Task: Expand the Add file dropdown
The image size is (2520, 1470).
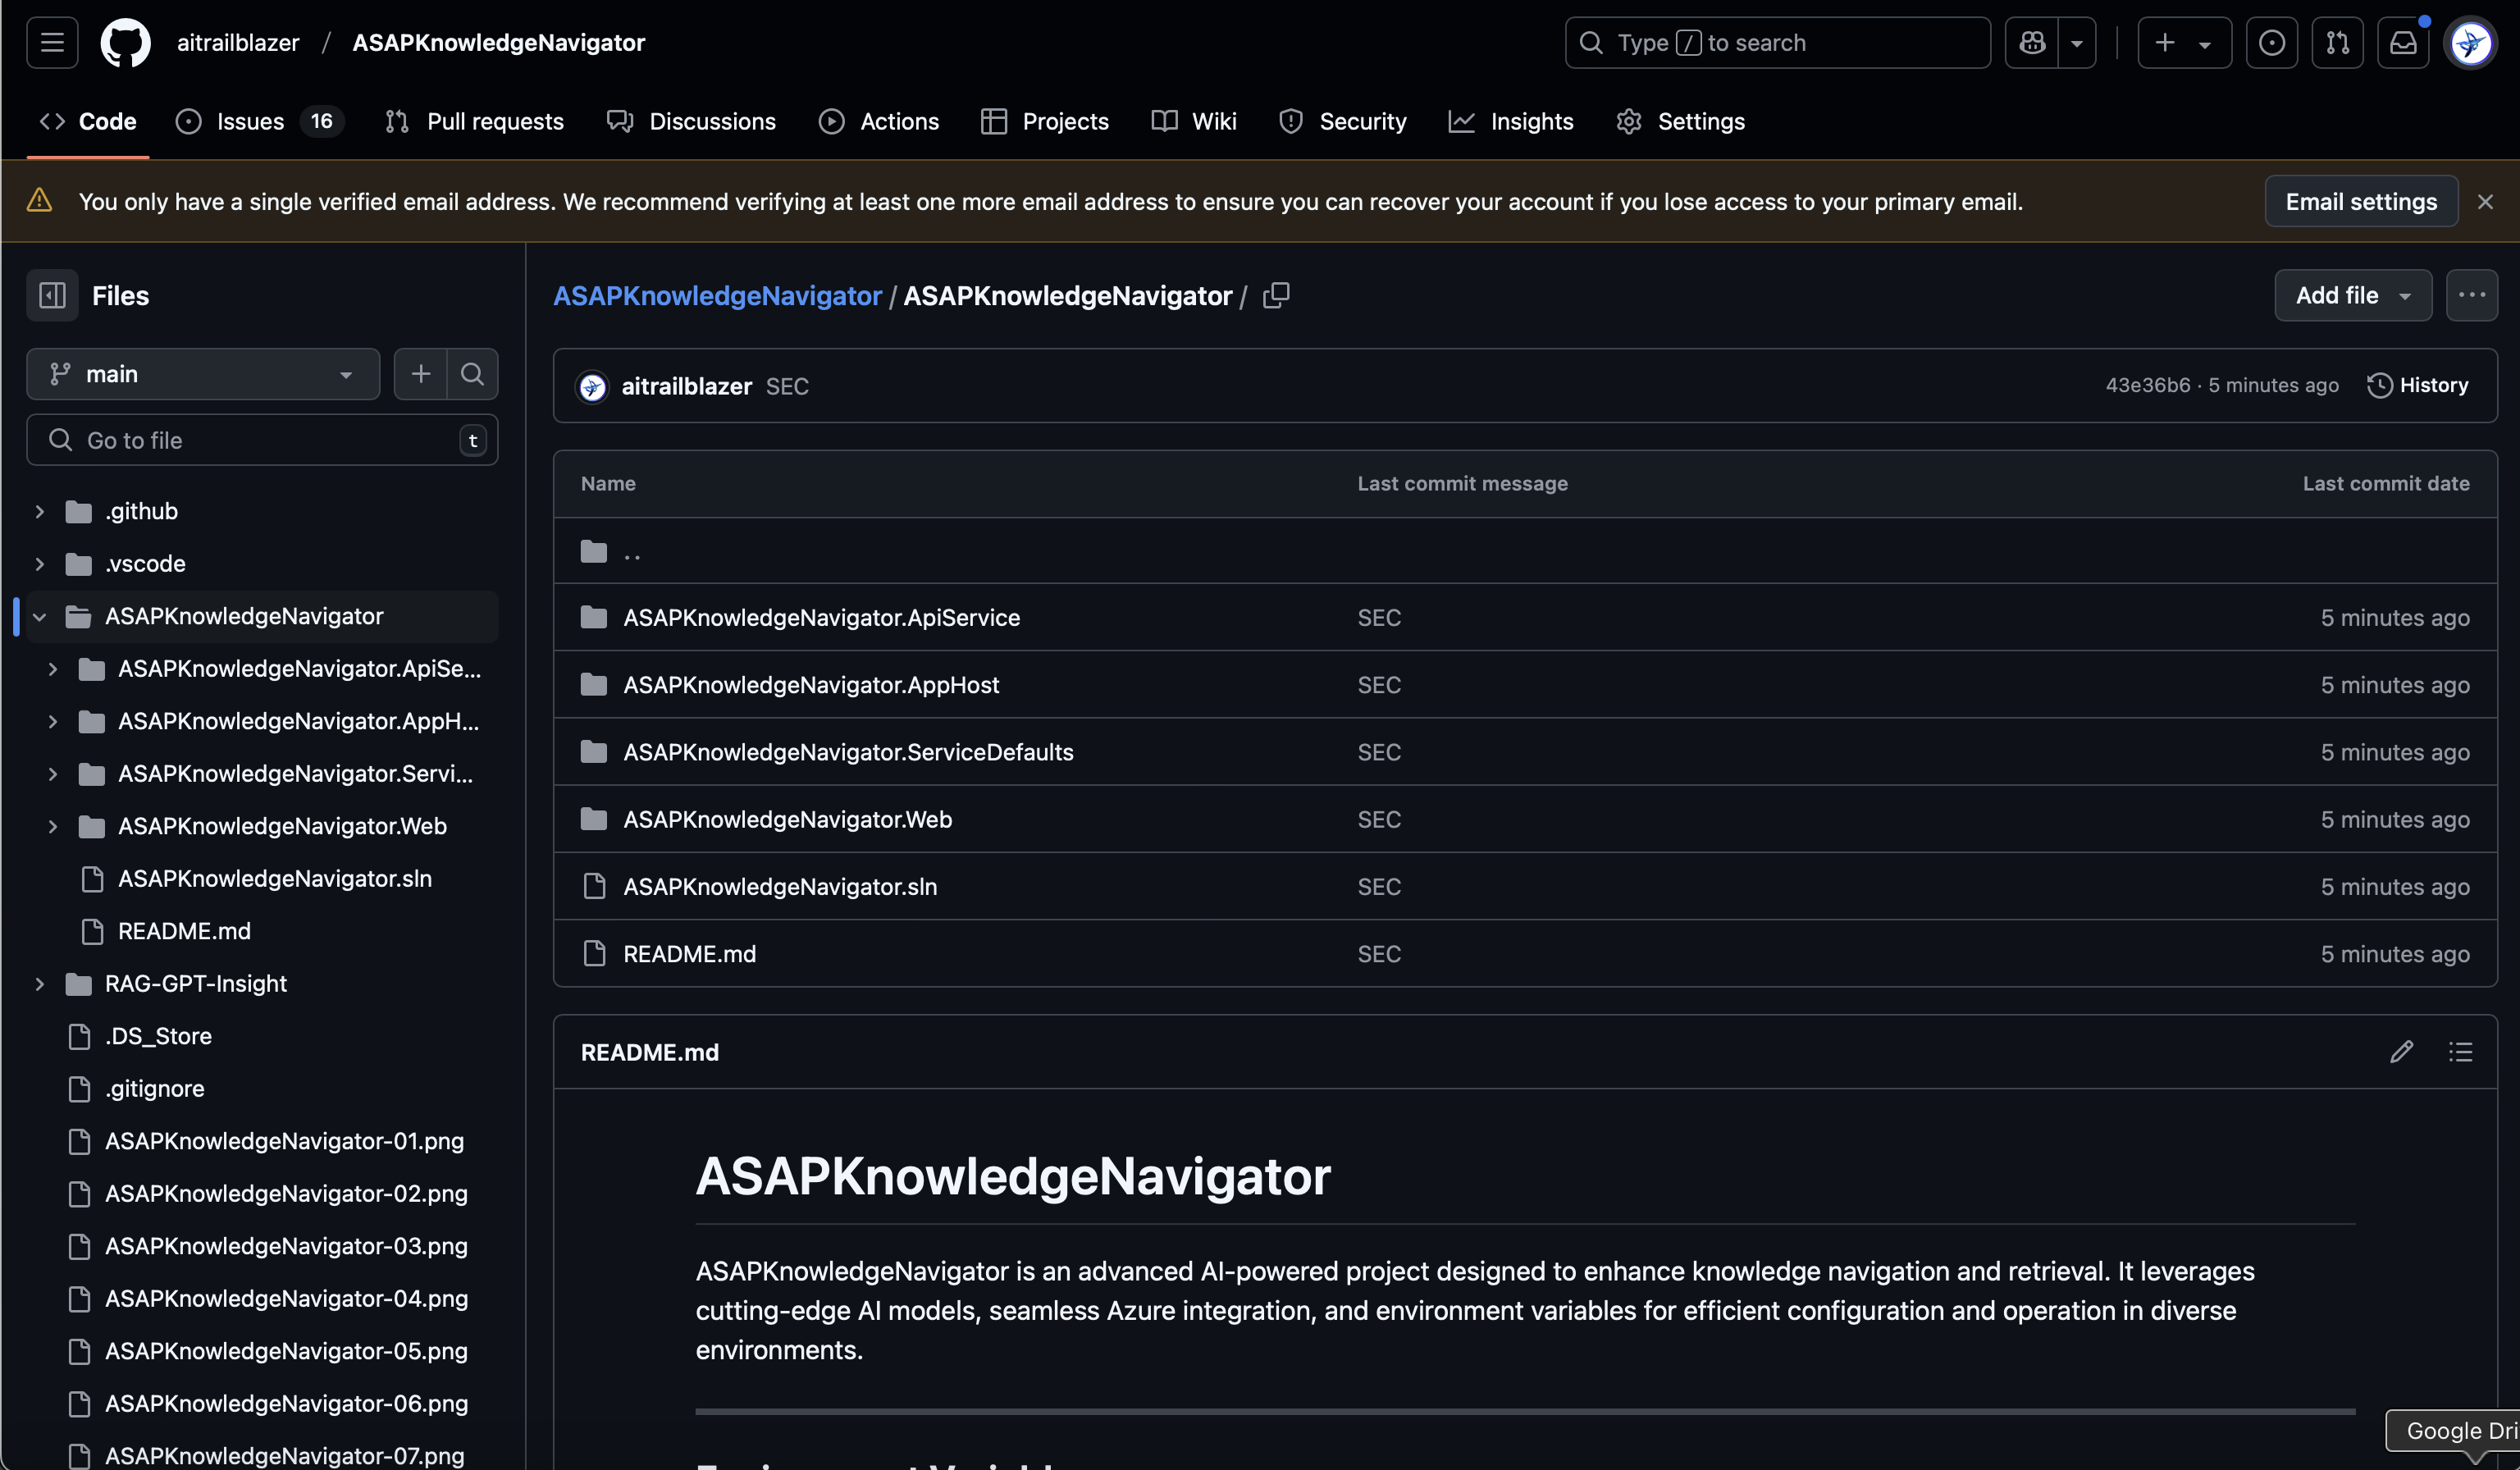Action: pyautogui.click(x=2352, y=295)
